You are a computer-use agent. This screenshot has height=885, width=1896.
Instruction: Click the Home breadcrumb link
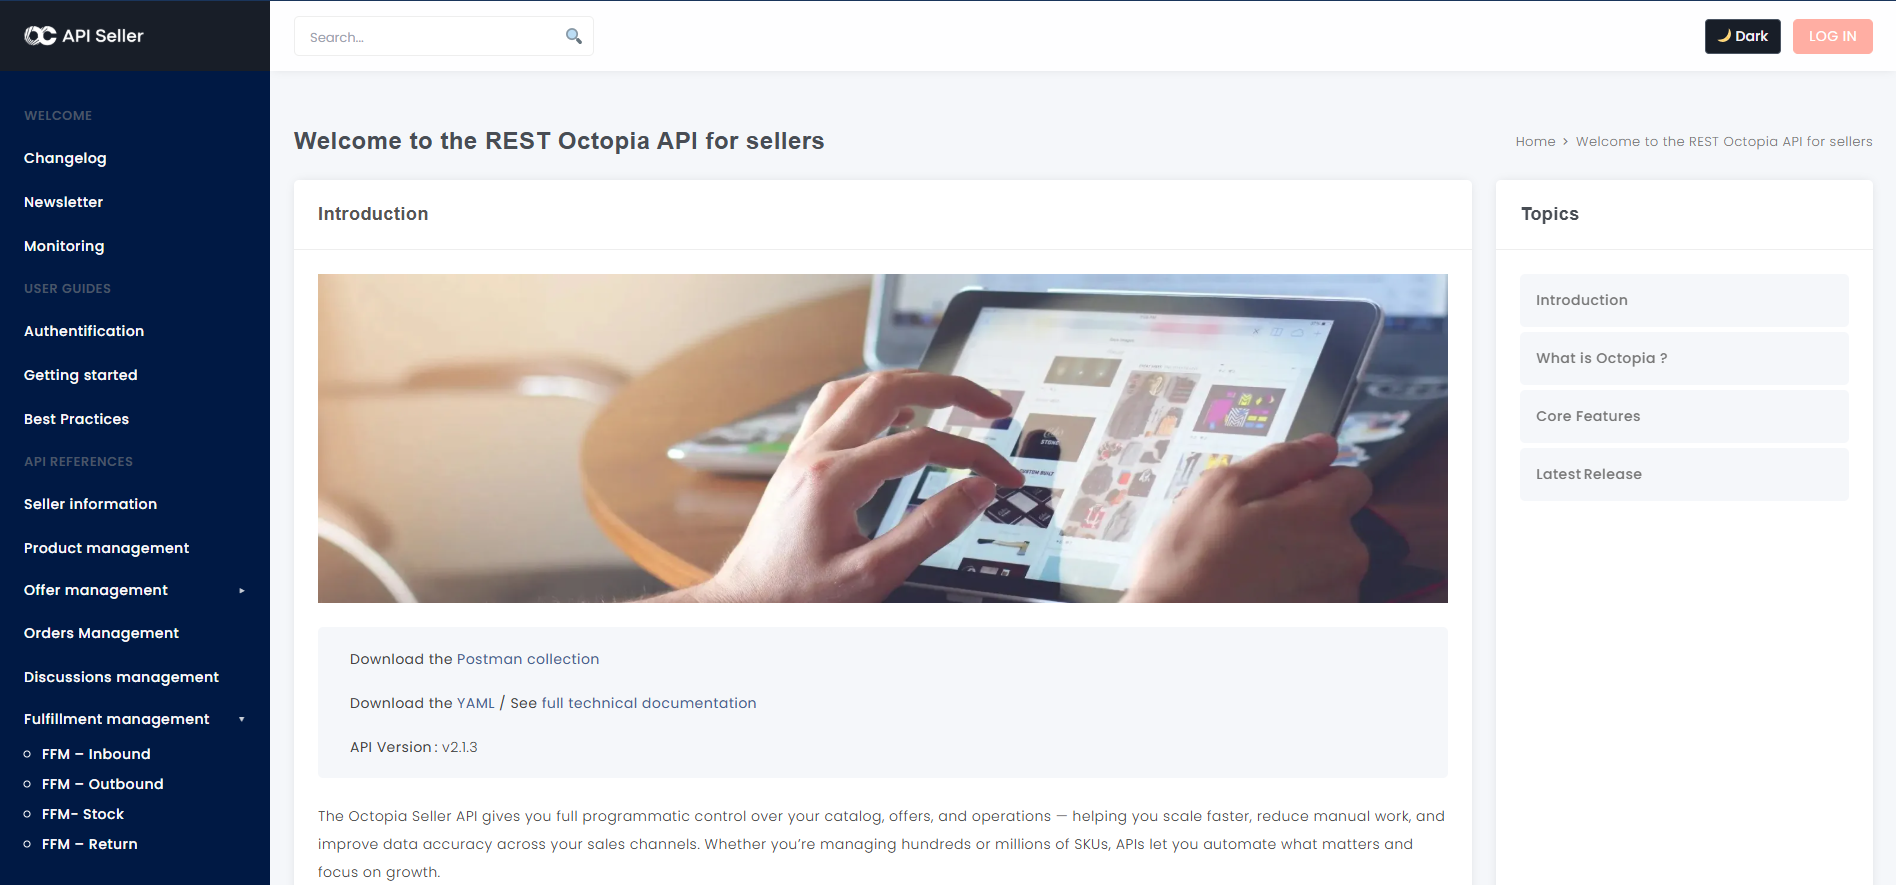tap(1535, 142)
